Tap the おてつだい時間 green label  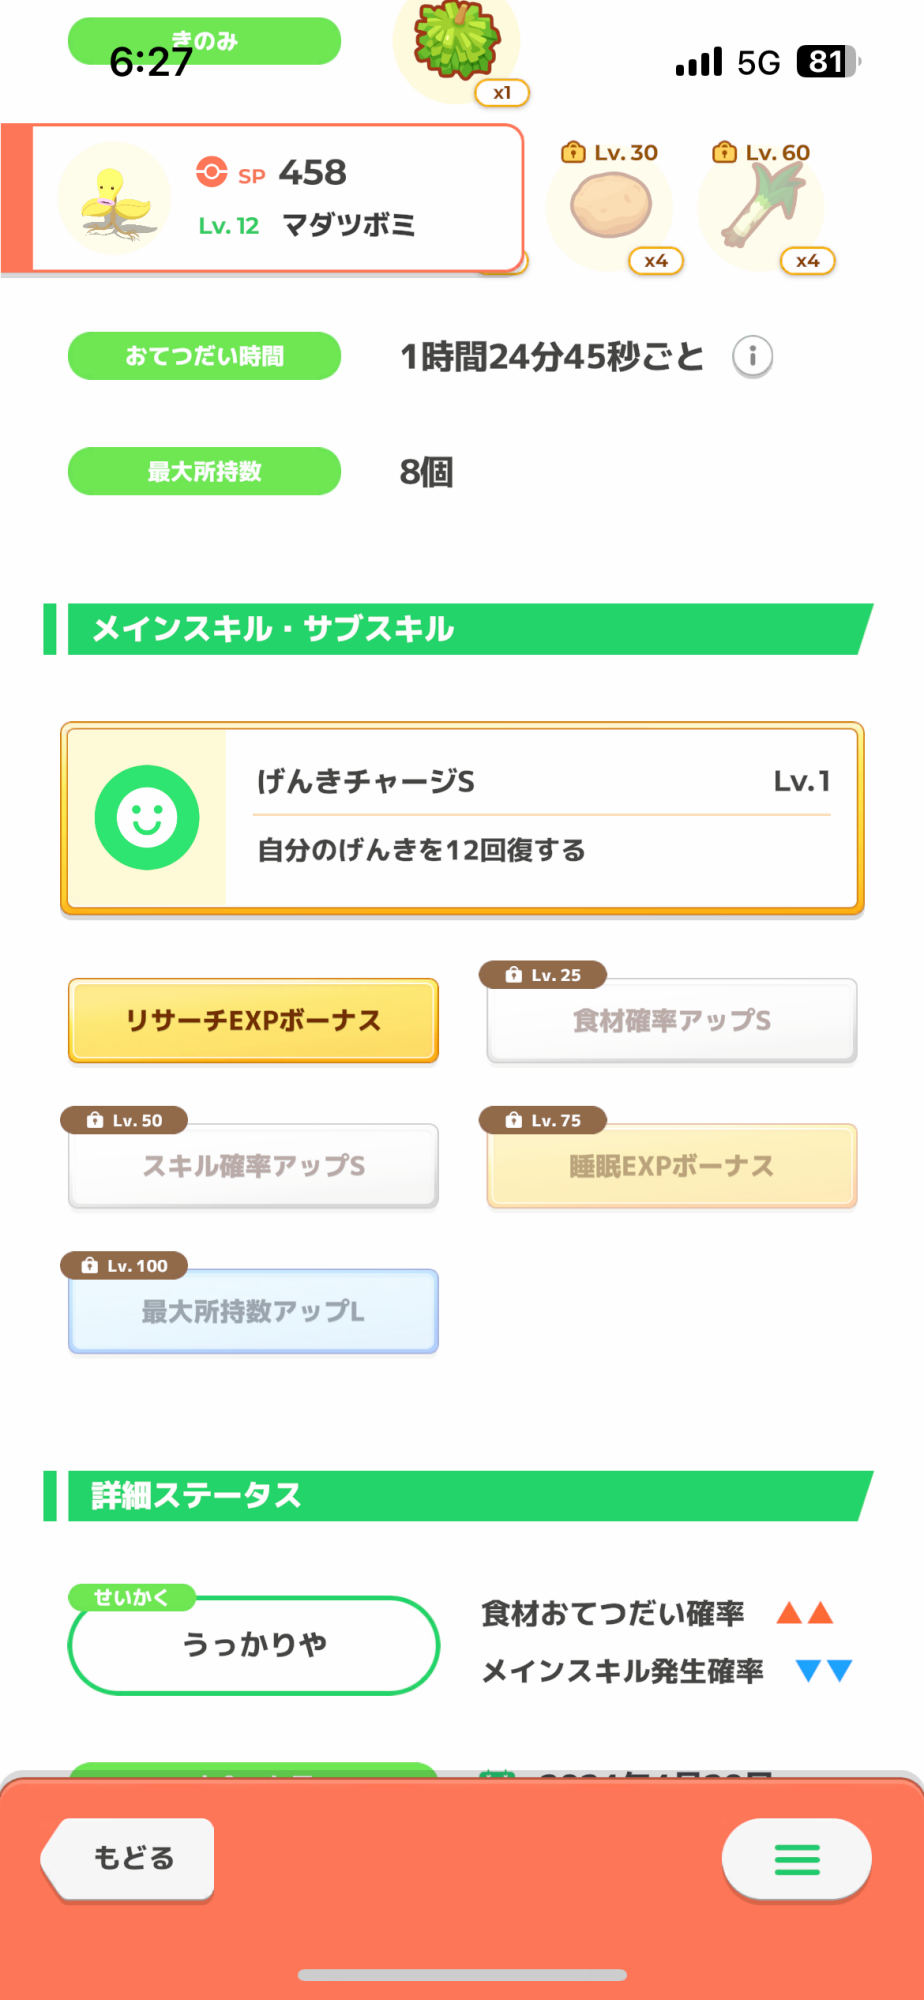204,356
